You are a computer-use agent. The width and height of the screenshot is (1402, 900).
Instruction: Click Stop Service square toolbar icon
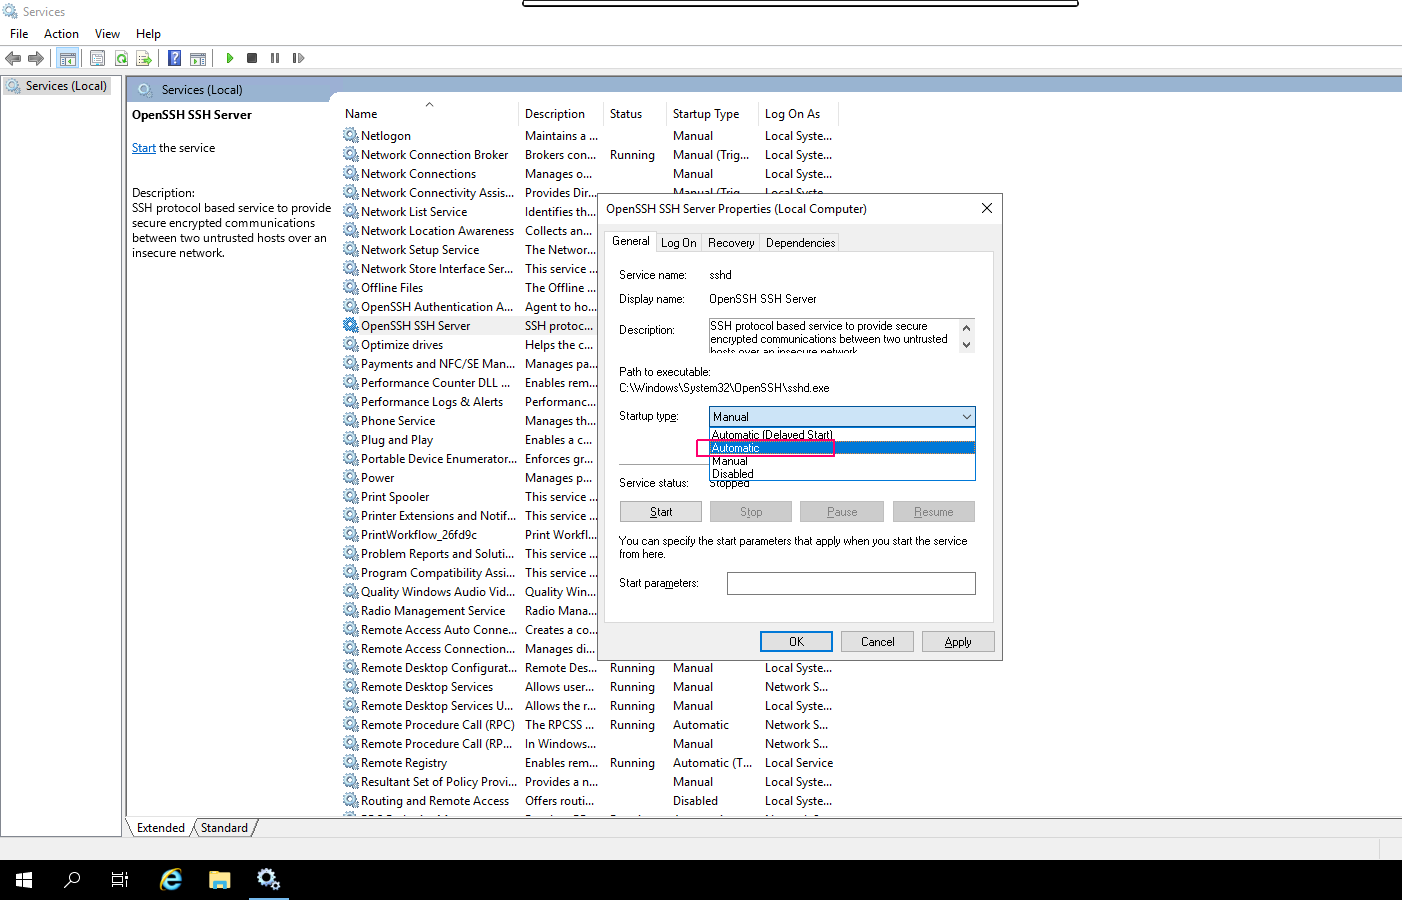[x=252, y=58]
